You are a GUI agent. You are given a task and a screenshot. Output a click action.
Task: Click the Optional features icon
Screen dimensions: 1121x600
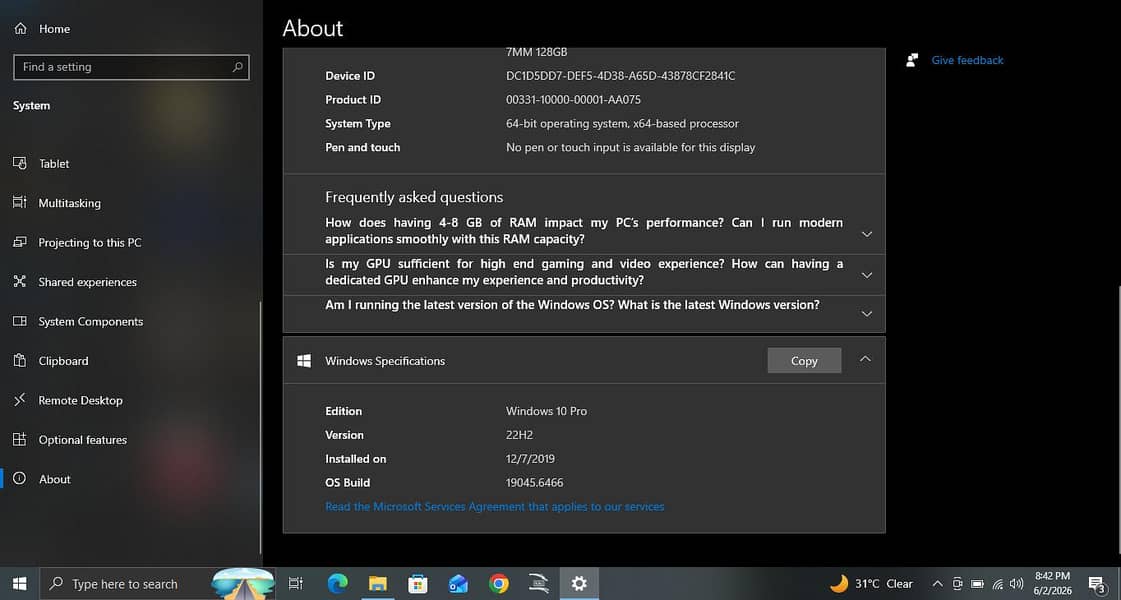(x=20, y=439)
